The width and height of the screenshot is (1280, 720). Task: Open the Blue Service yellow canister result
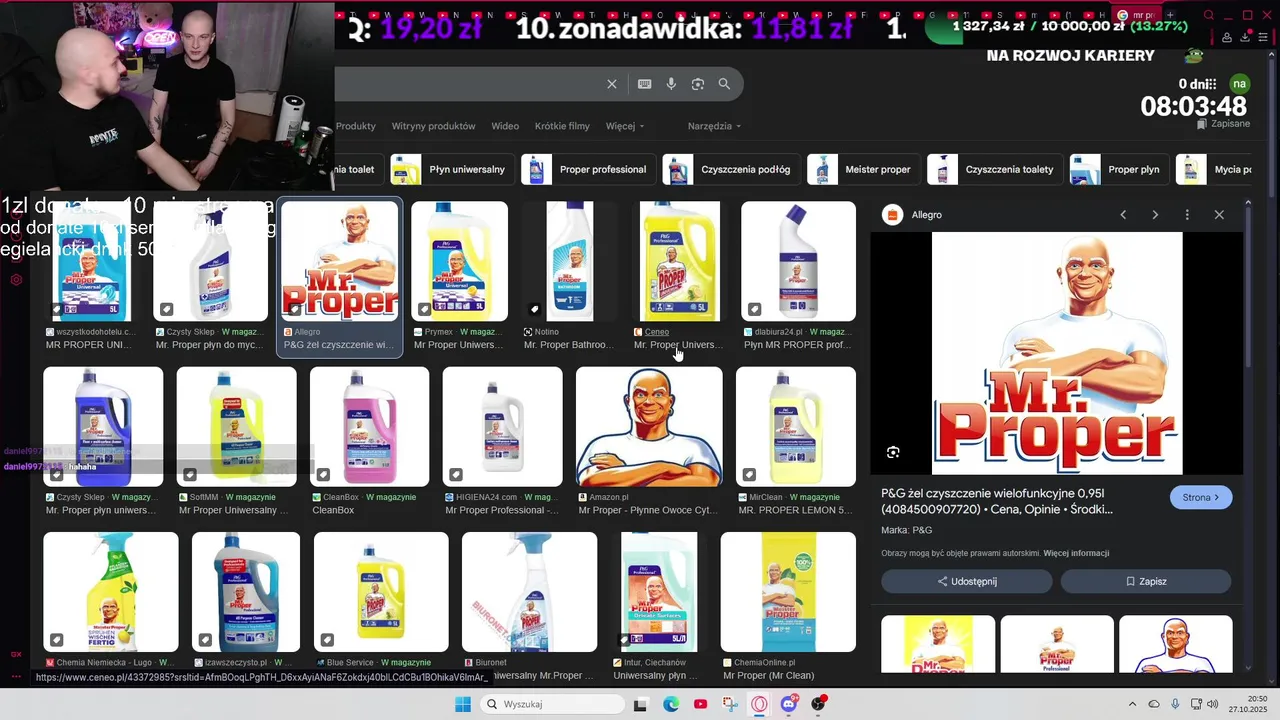(x=381, y=592)
